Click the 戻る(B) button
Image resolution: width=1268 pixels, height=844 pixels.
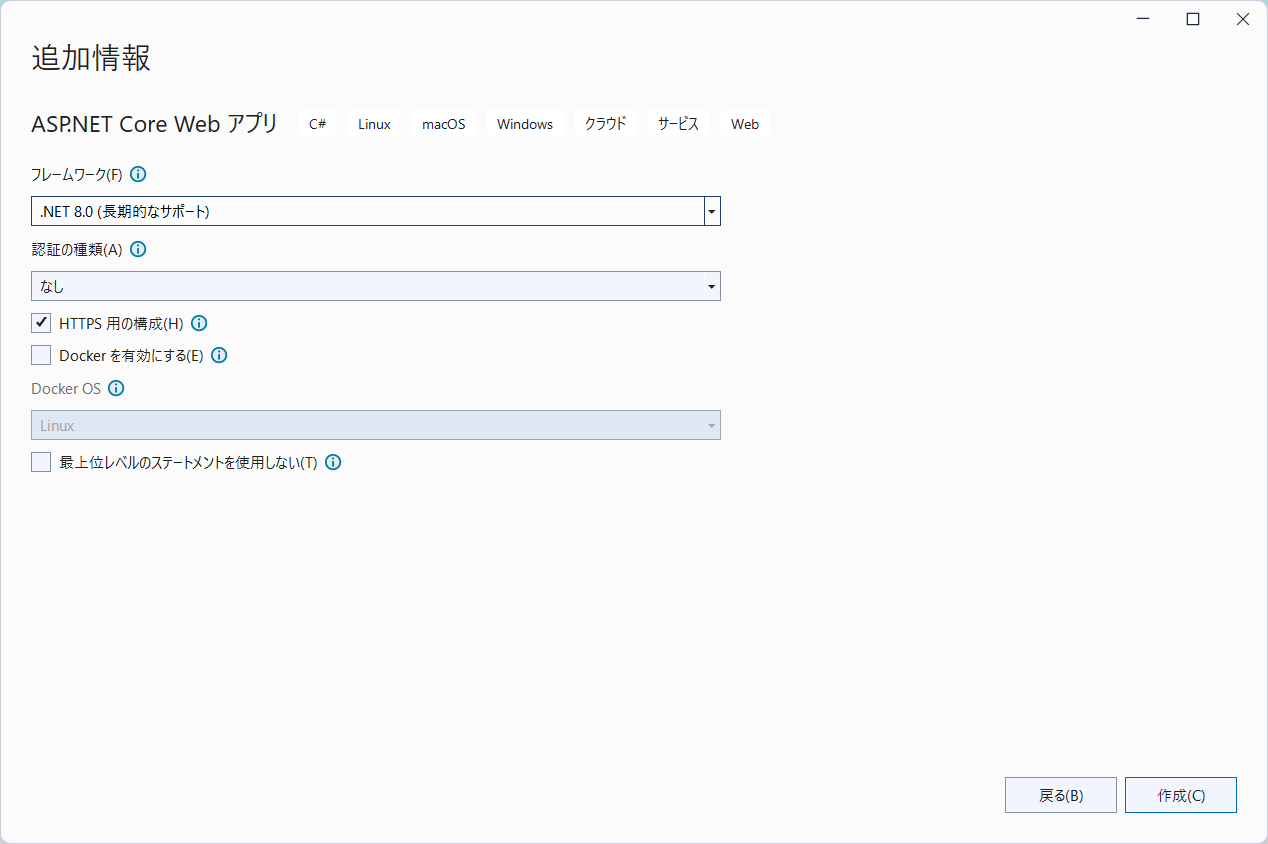[1061, 795]
